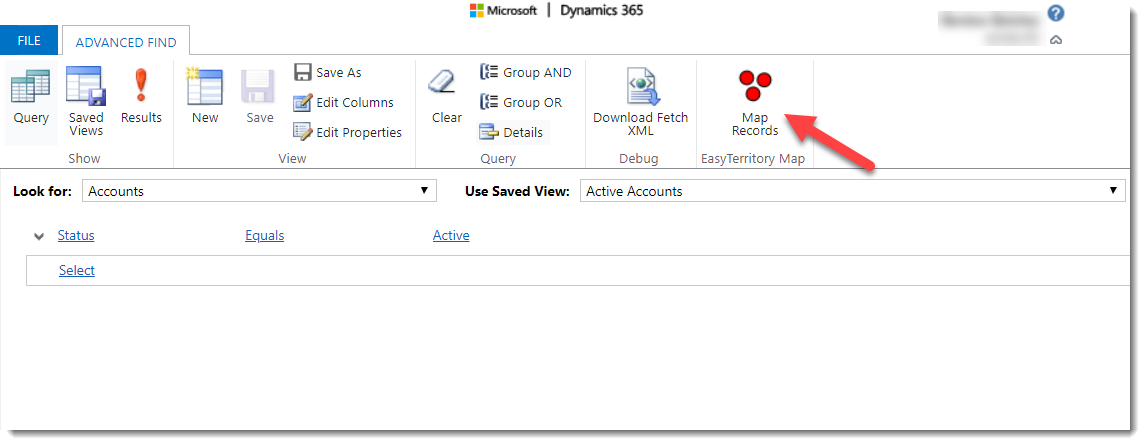Select the ADVANCED FIND tab
The height and width of the screenshot is (445, 1145).
tap(126, 42)
